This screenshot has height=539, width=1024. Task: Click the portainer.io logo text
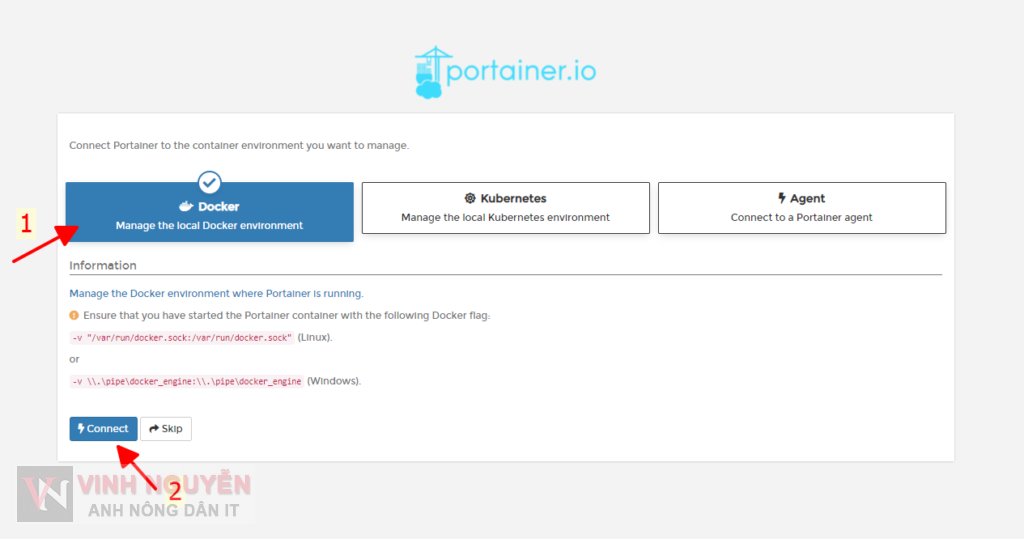click(520, 72)
